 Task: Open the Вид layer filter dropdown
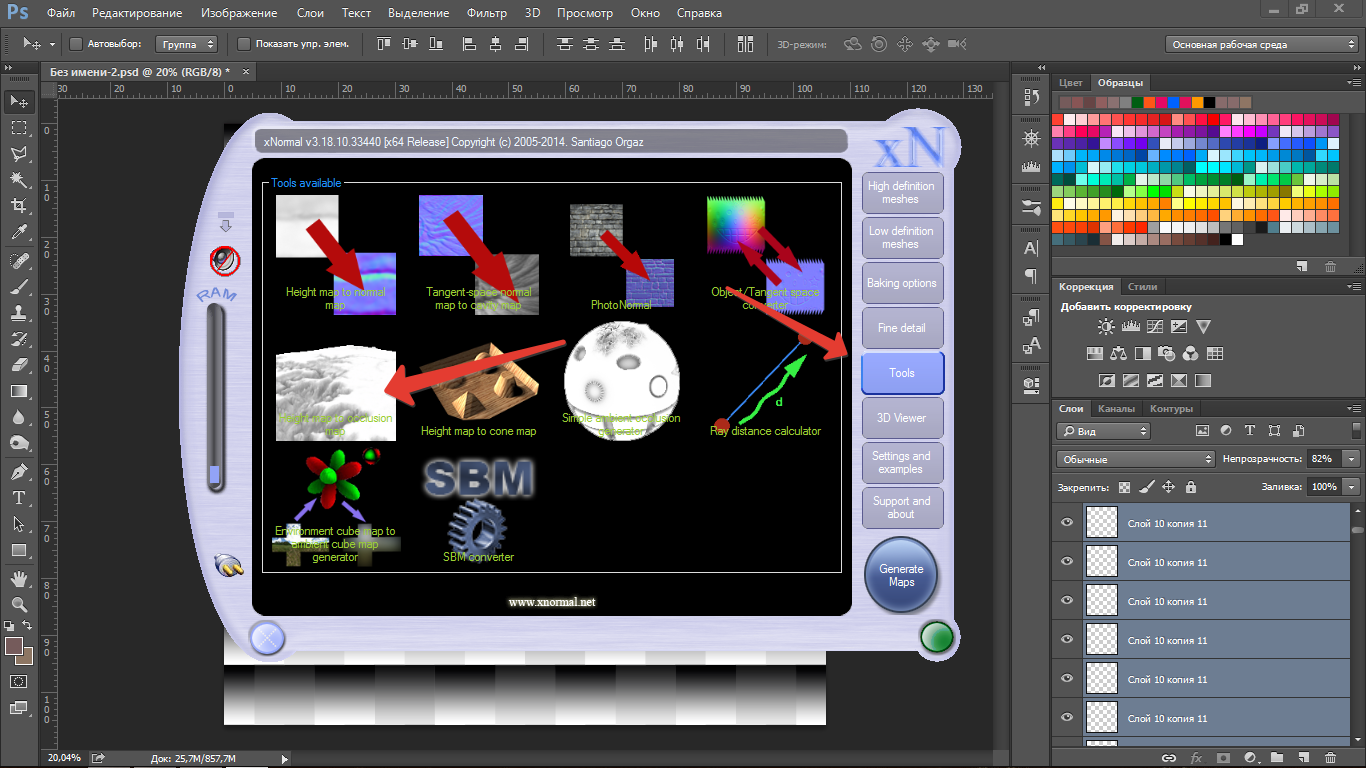tap(1103, 431)
